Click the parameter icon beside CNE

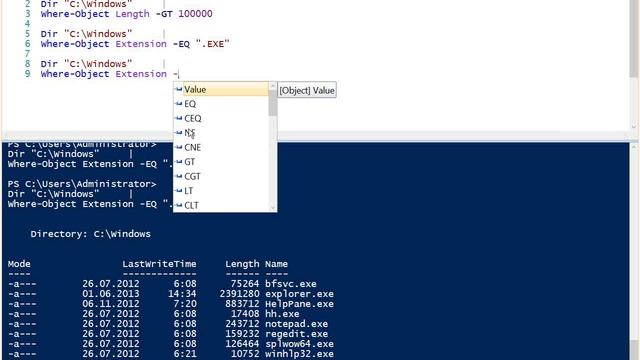[178, 147]
